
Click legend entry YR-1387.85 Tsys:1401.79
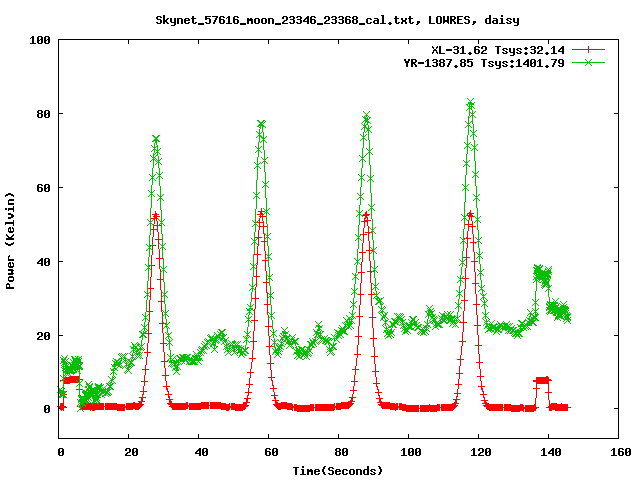(x=484, y=63)
